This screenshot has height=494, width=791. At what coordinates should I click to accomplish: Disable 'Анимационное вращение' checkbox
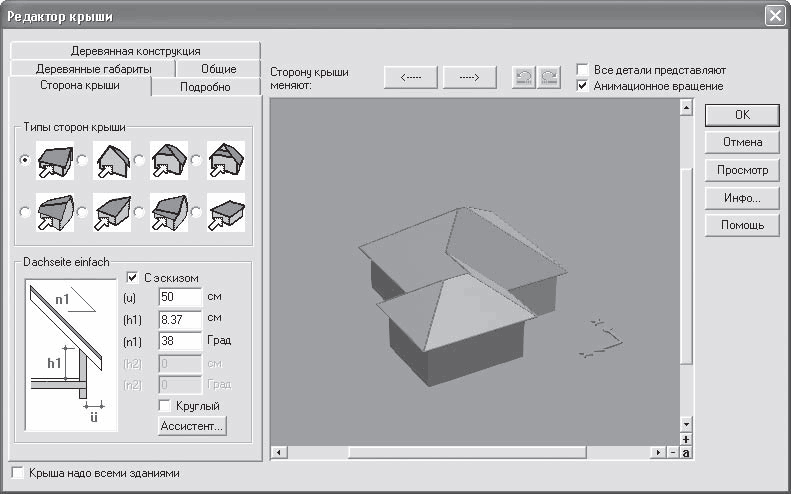(583, 86)
